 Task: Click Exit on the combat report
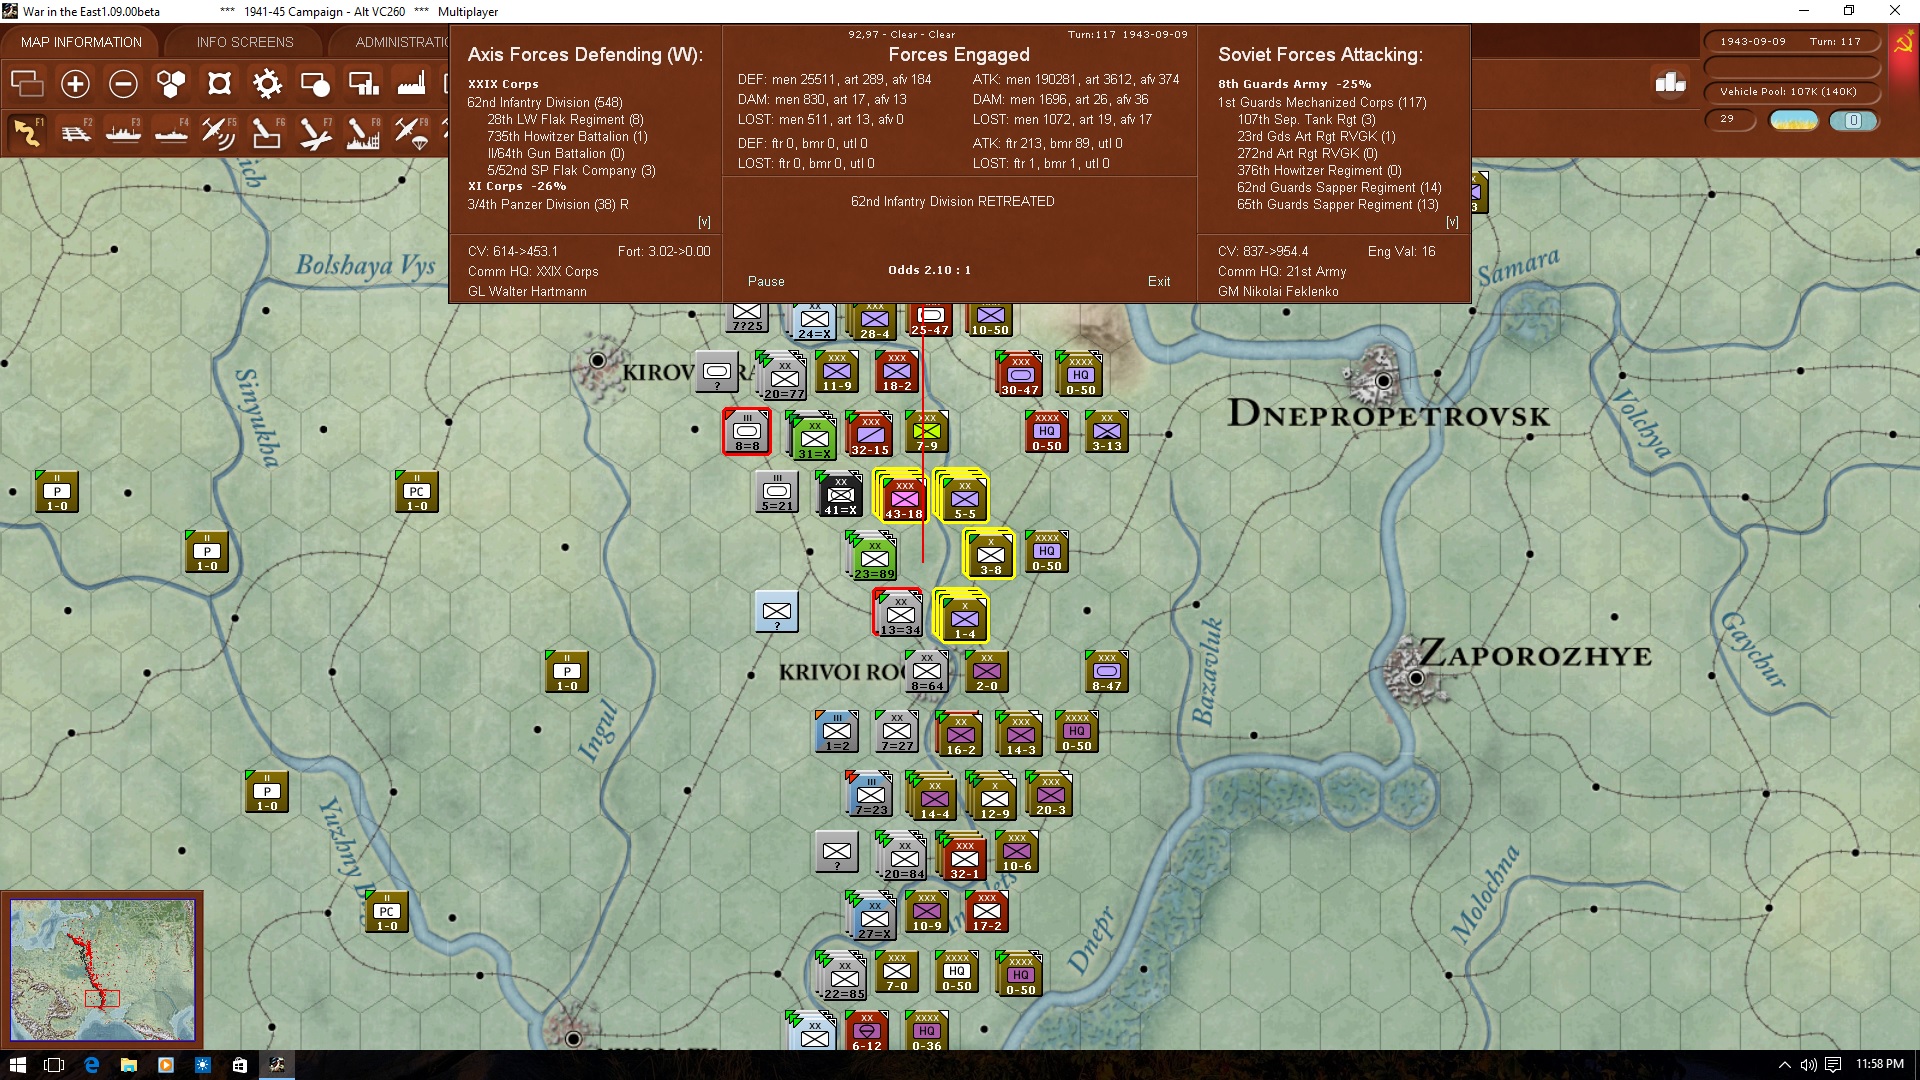pos(1159,281)
